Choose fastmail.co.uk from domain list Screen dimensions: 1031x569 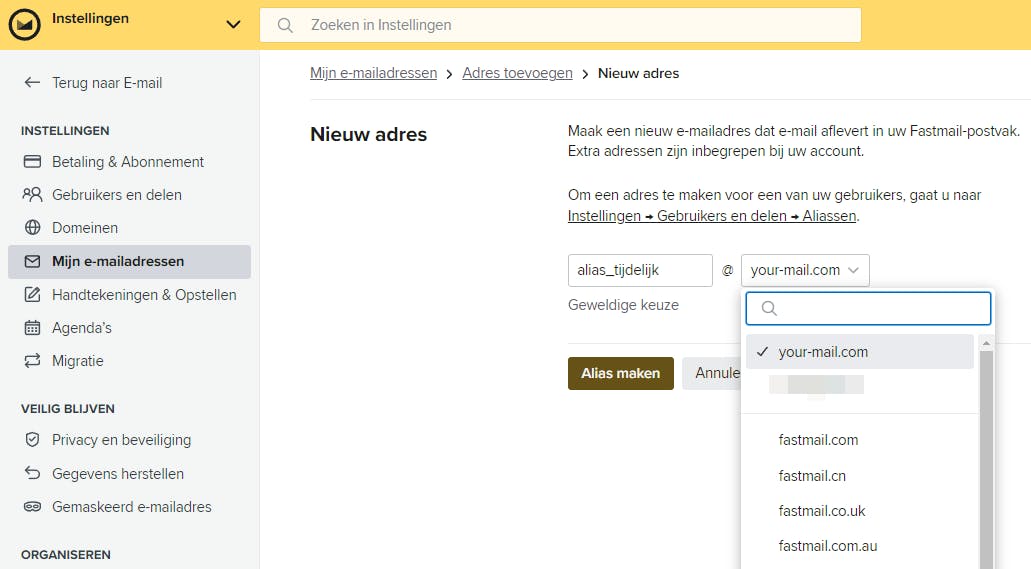(x=822, y=511)
